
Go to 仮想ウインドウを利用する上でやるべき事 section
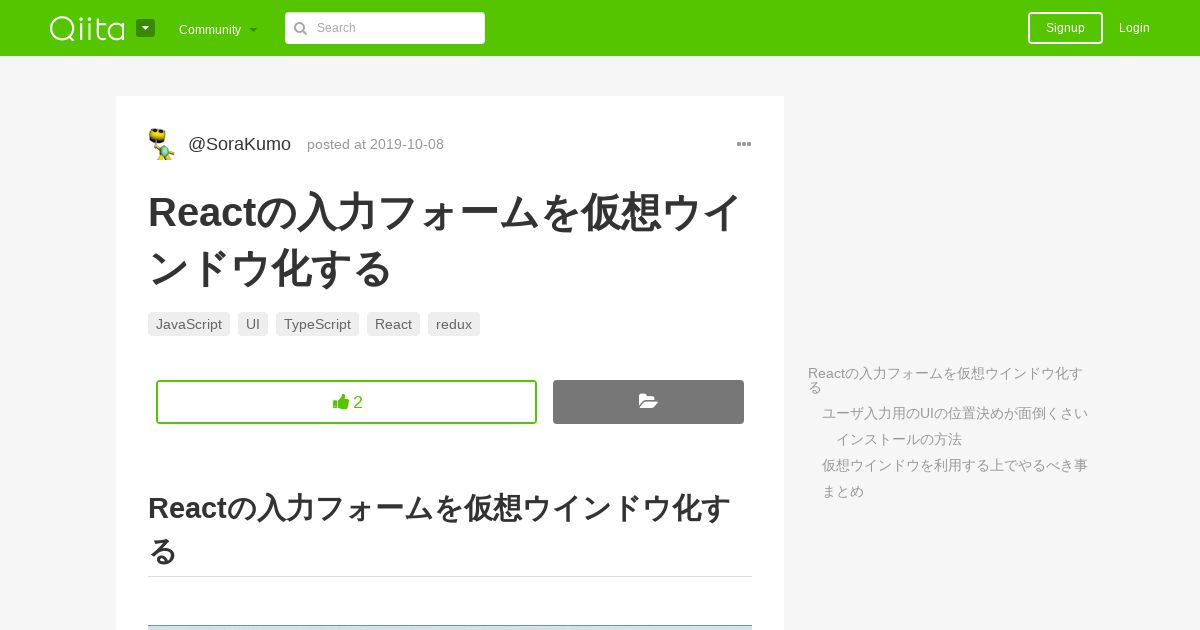[955, 465]
